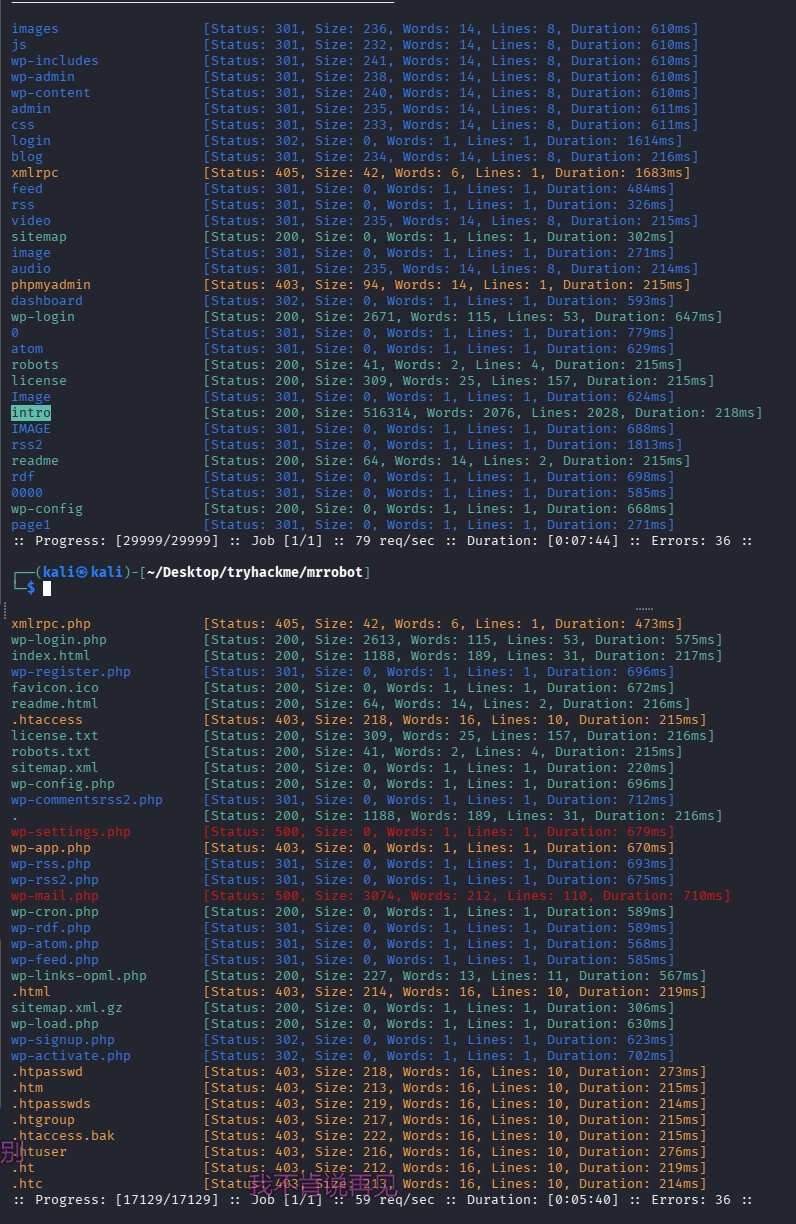Select the "wp-links-opml.php" result

click(x=79, y=976)
